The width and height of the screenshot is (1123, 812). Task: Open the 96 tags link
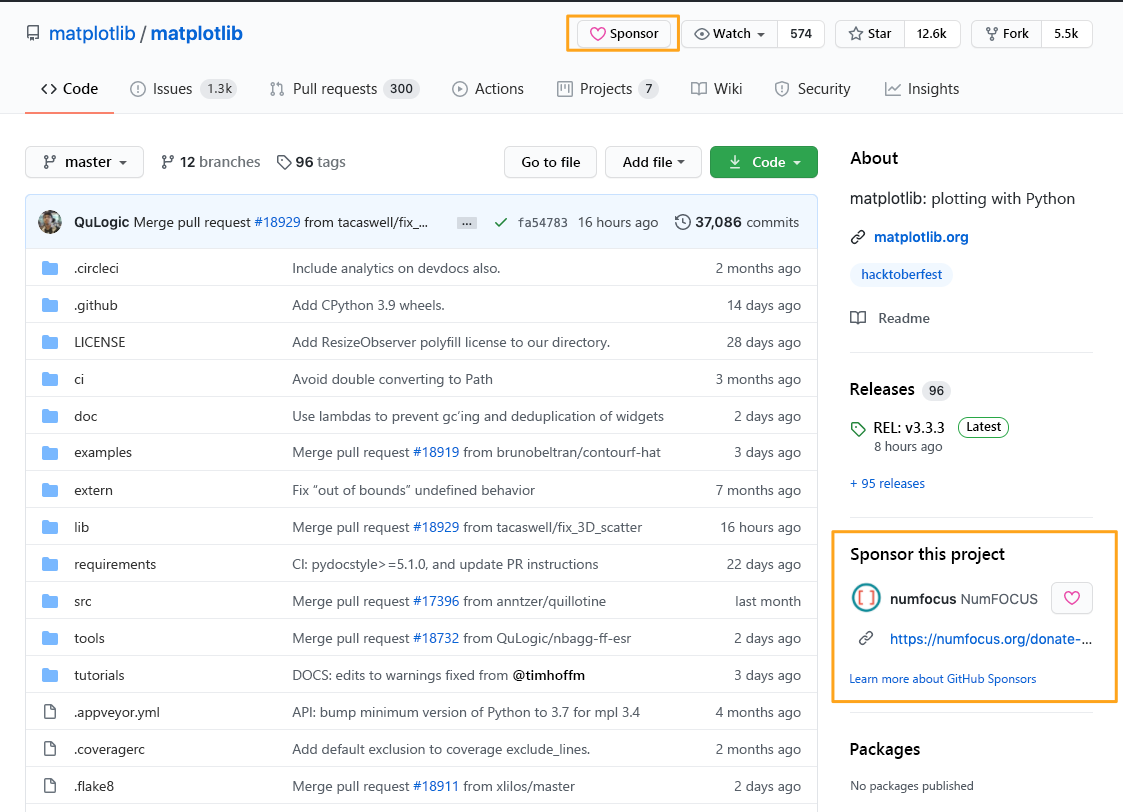(x=312, y=162)
